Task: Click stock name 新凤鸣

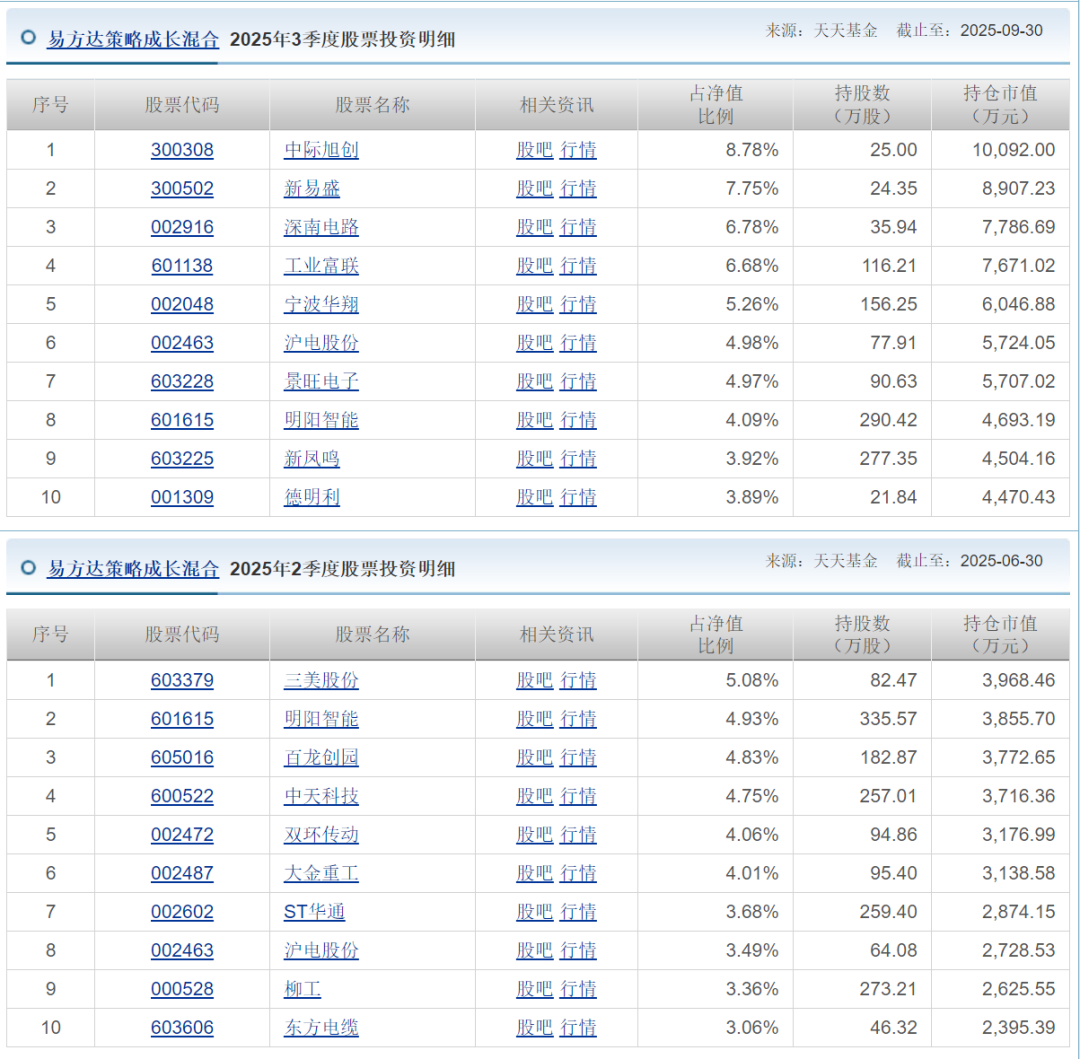Action: 312,459
